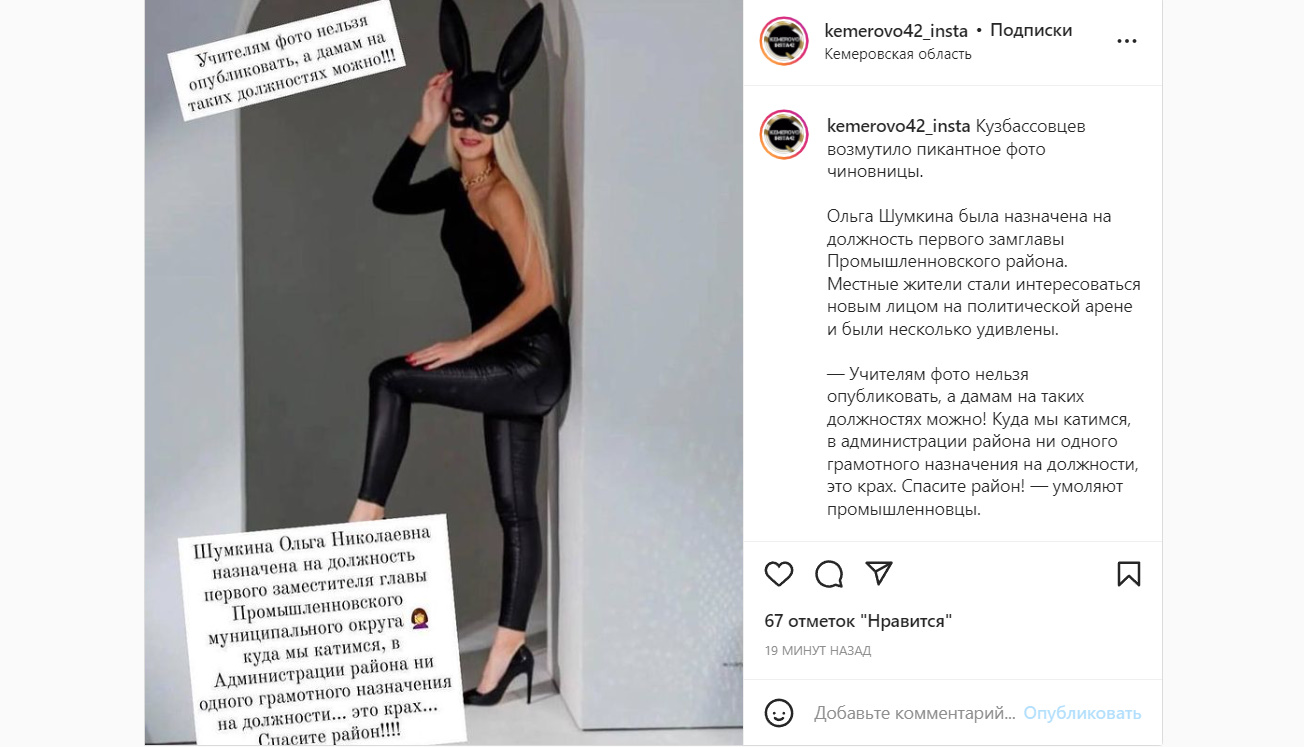Like the post with the heart icon
Screen dimensions: 1304x747
click(779, 573)
